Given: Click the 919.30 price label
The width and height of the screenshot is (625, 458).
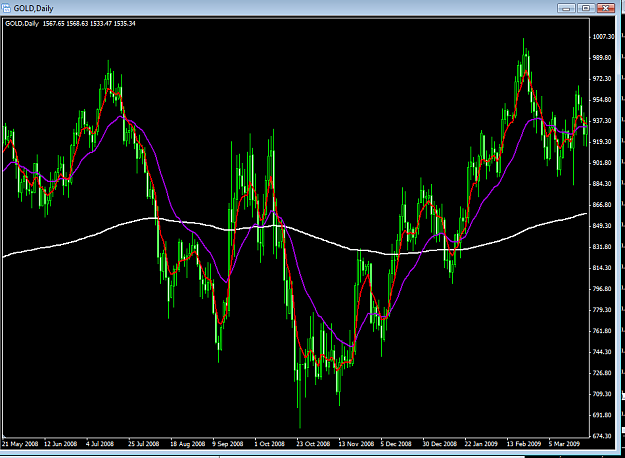Looking at the screenshot, I should point(602,142).
